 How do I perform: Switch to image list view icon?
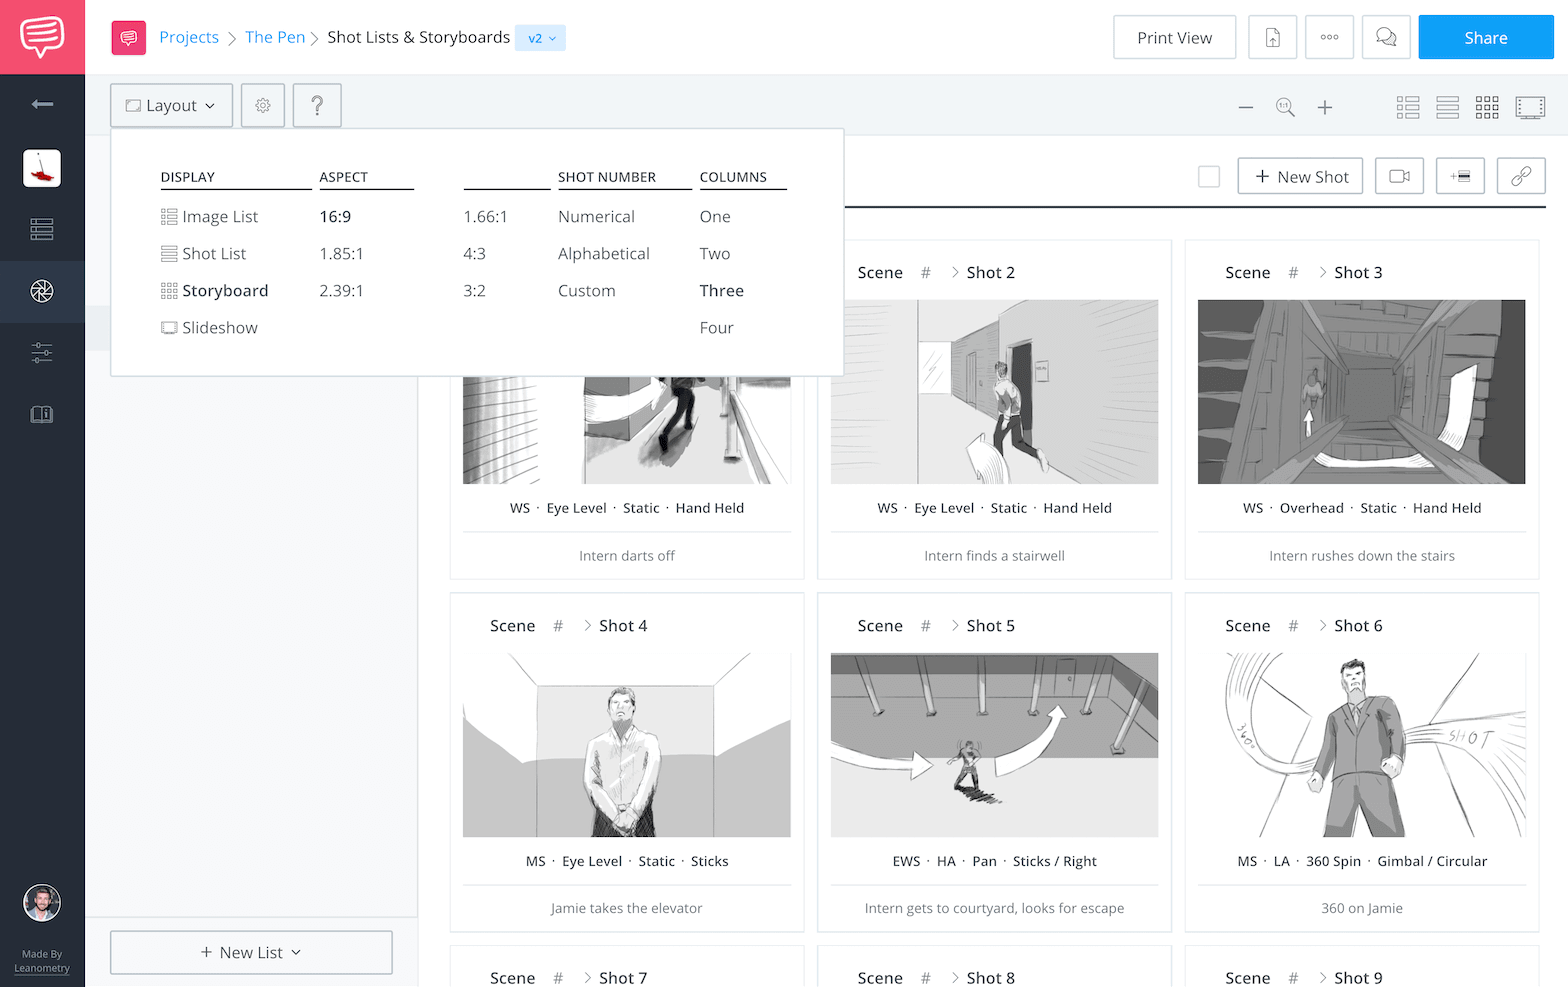[x=1408, y=107]
